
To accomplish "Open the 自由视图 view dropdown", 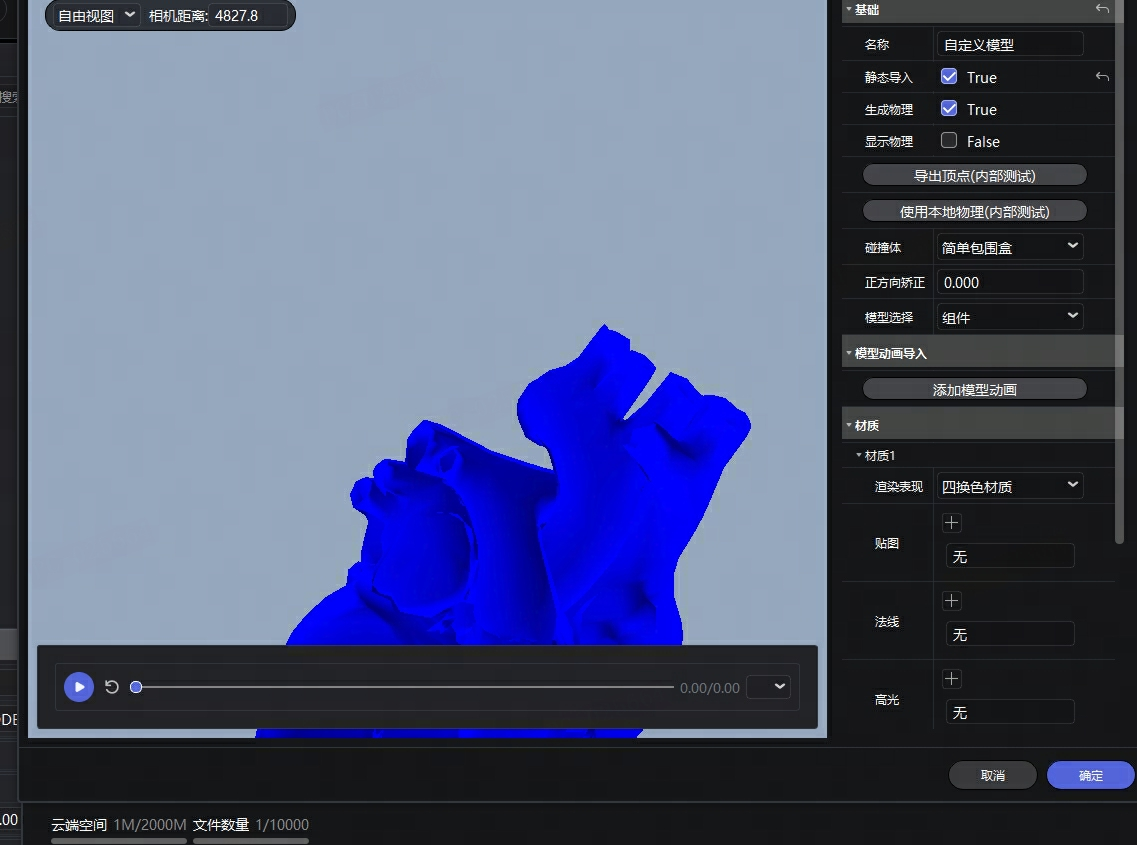I will point(96,16).
